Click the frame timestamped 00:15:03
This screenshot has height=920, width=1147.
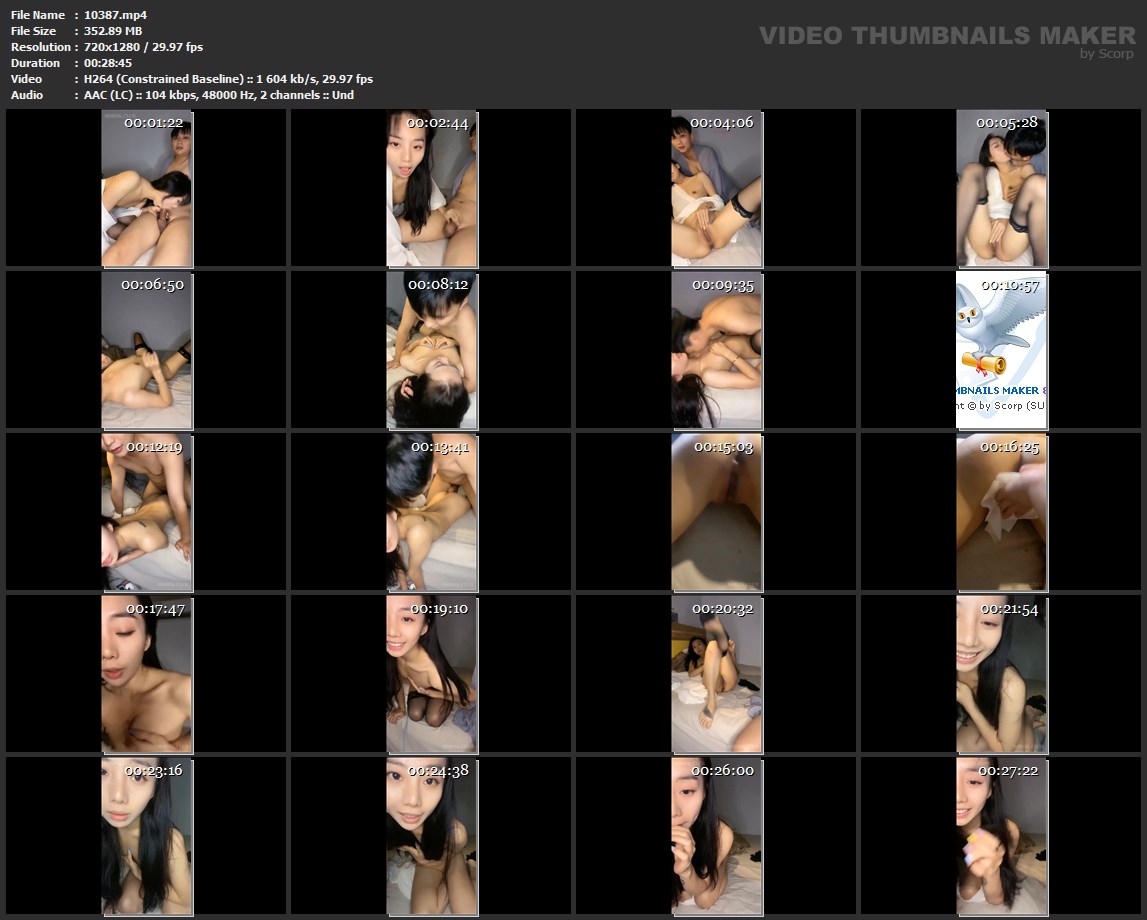(716, 512)
